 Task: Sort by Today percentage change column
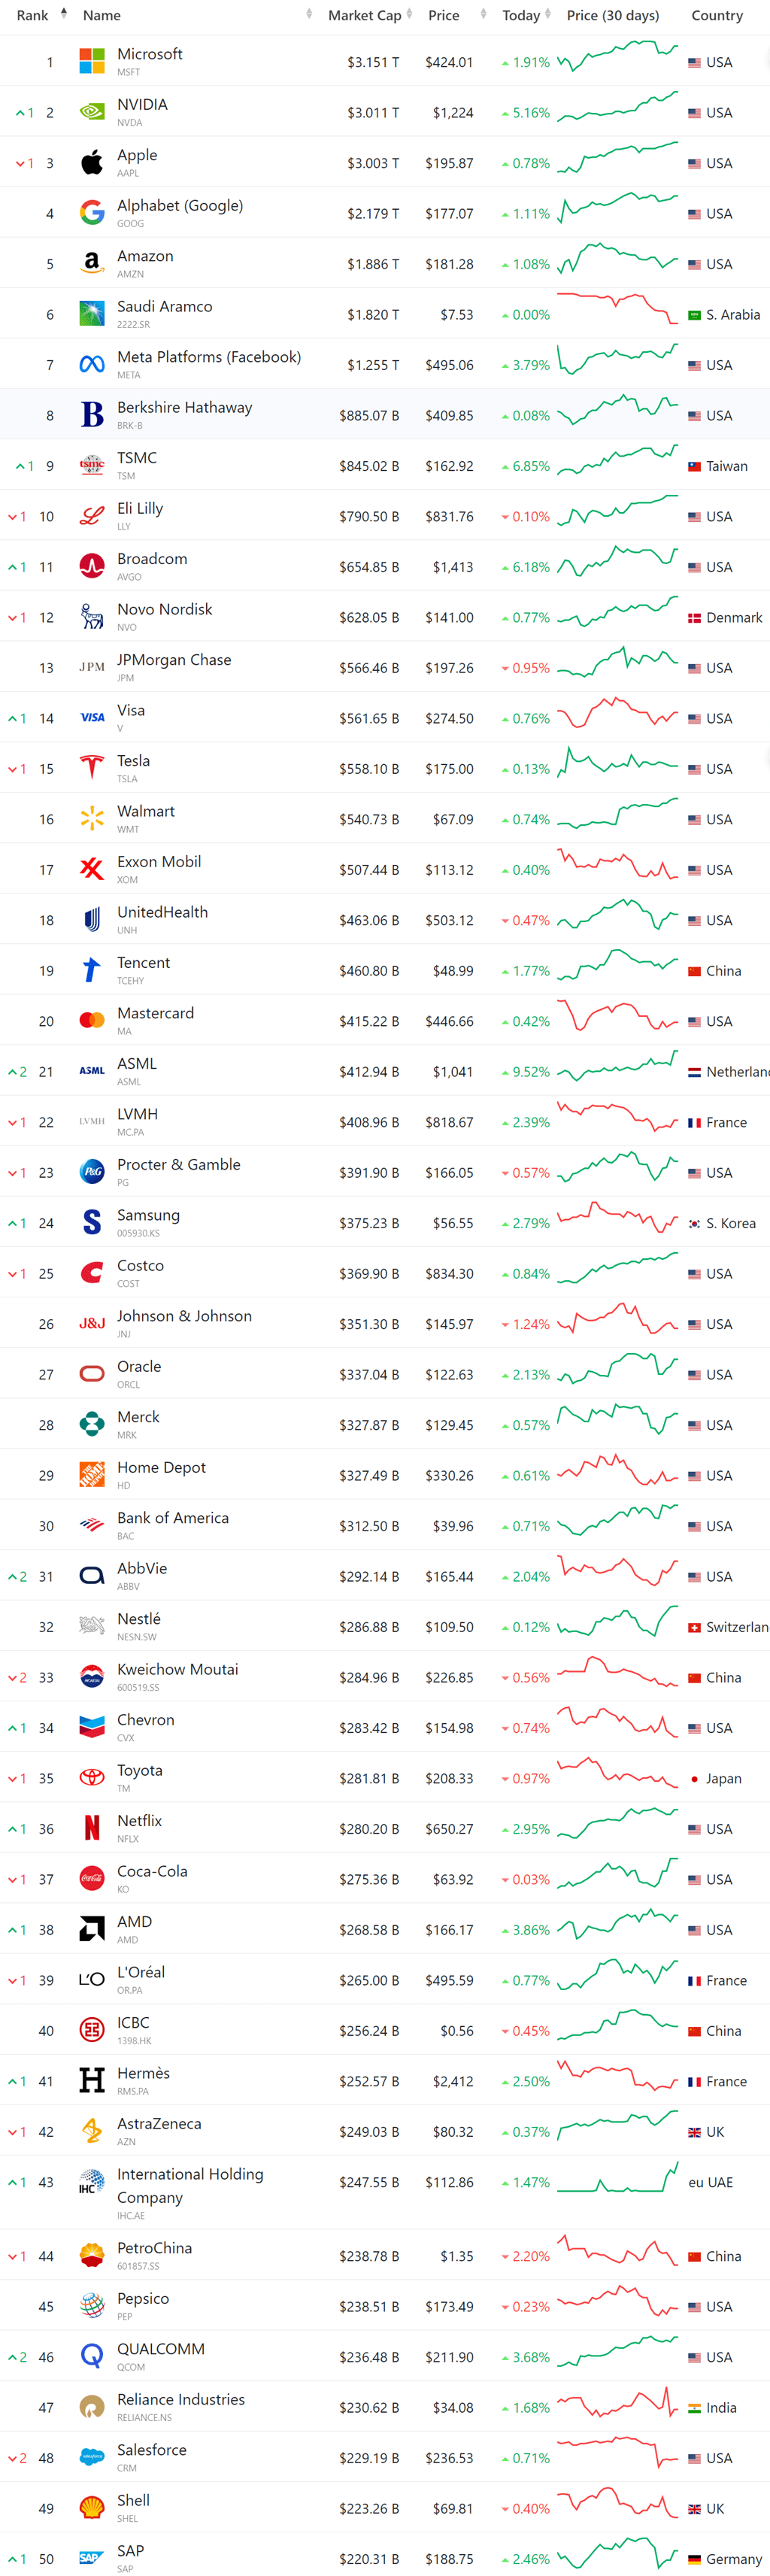click(521, 15)
